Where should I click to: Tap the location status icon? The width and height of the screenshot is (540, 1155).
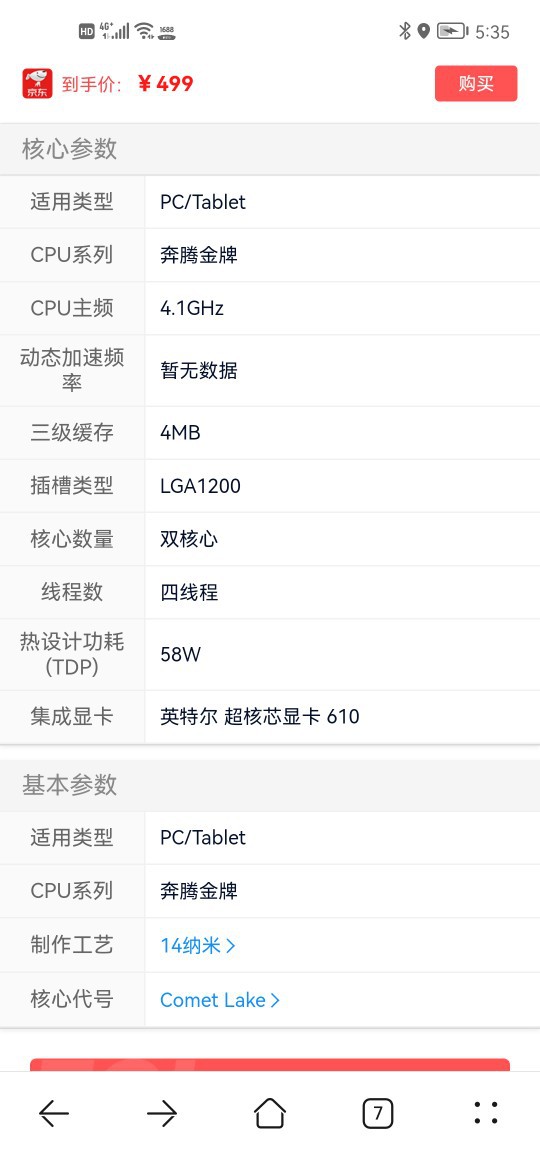point(423,31)
